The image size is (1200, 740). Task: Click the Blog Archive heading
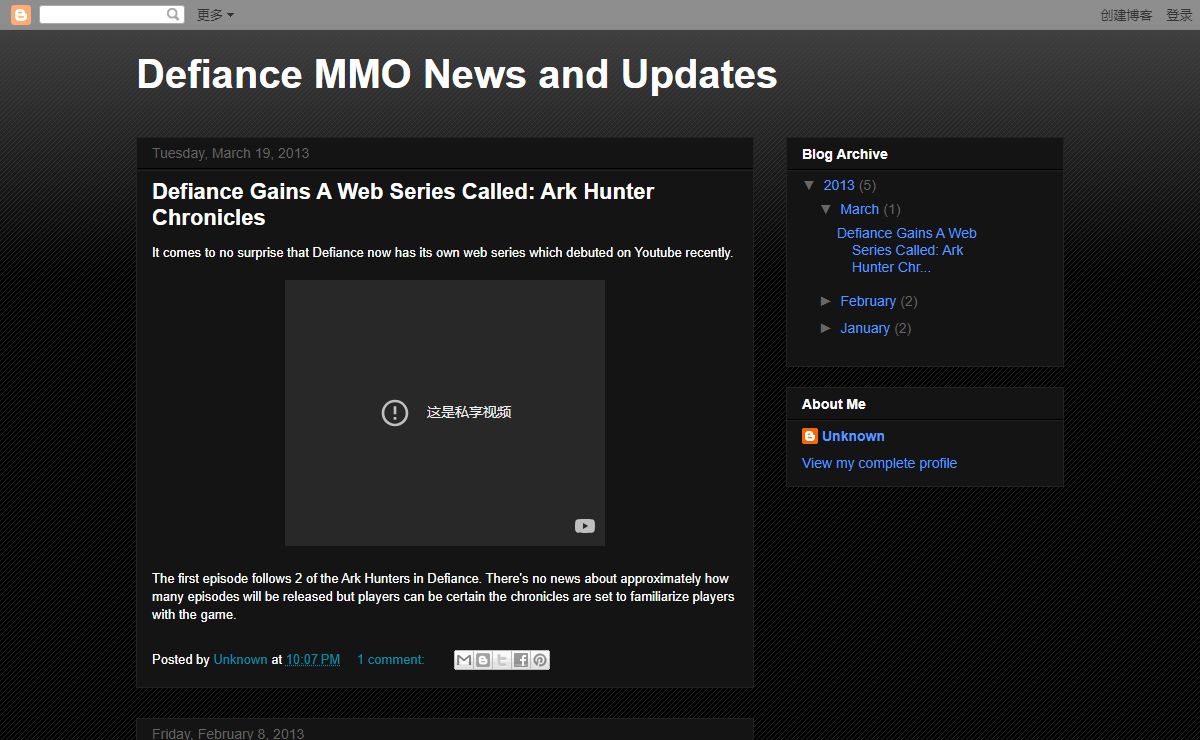click(844, 154)
